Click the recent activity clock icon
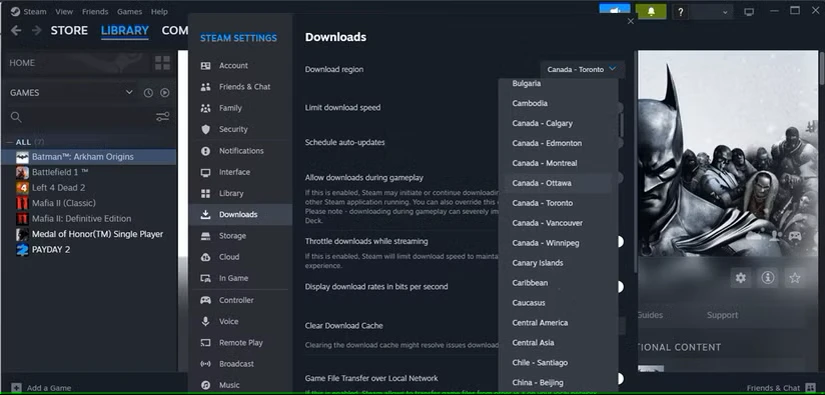The image size is (825, 395). [148, 93]
